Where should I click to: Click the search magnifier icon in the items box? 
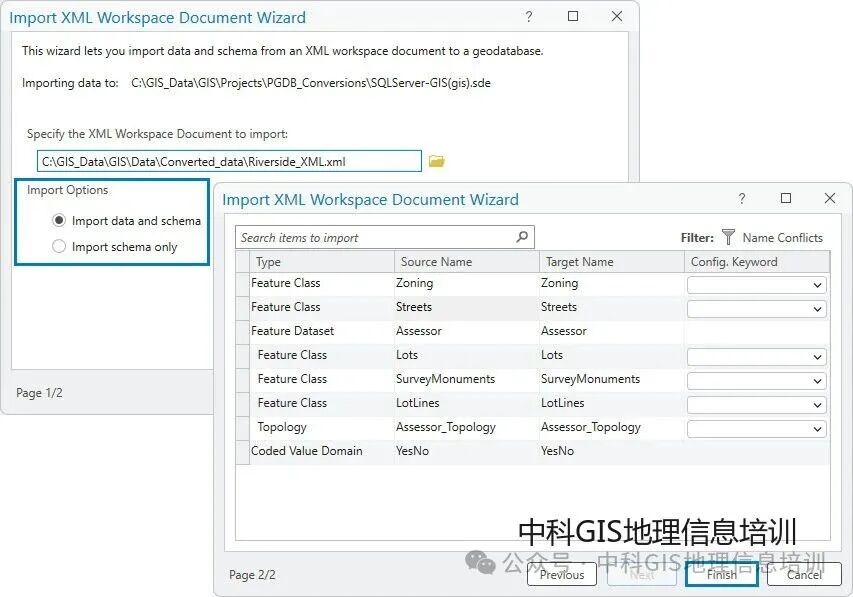[522, 237]
